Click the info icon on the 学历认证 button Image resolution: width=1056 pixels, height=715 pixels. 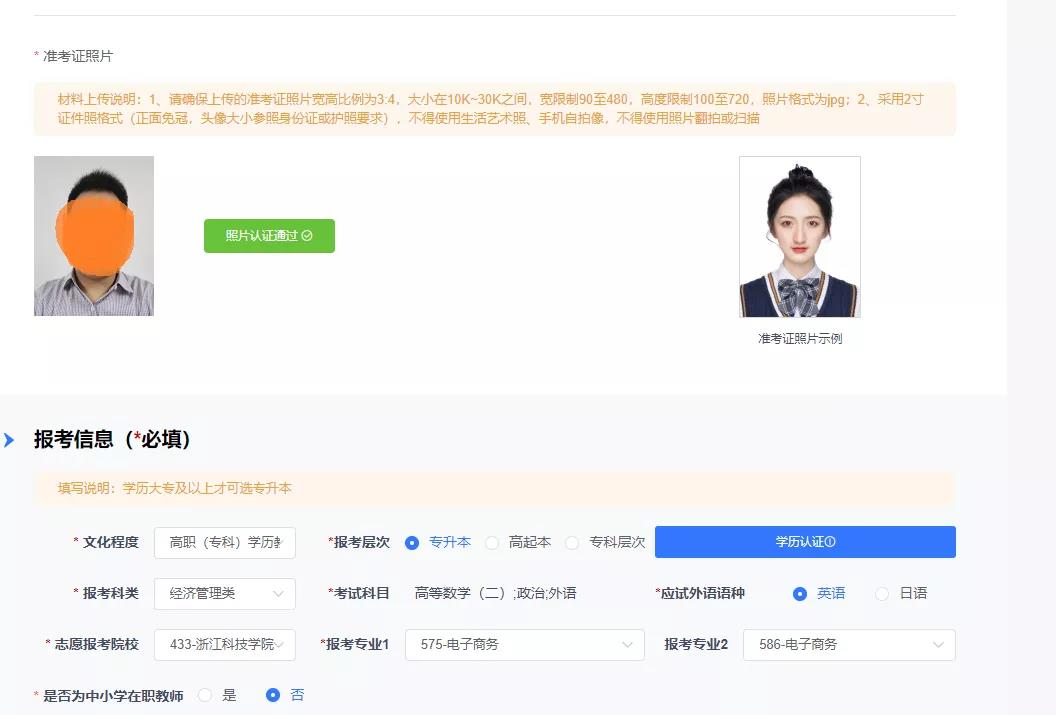pyautogui.click(x=830, y=542)
